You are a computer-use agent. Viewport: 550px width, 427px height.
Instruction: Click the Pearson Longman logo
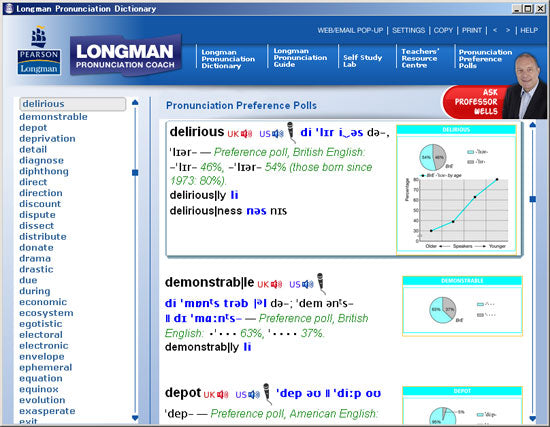pos(39,50)
